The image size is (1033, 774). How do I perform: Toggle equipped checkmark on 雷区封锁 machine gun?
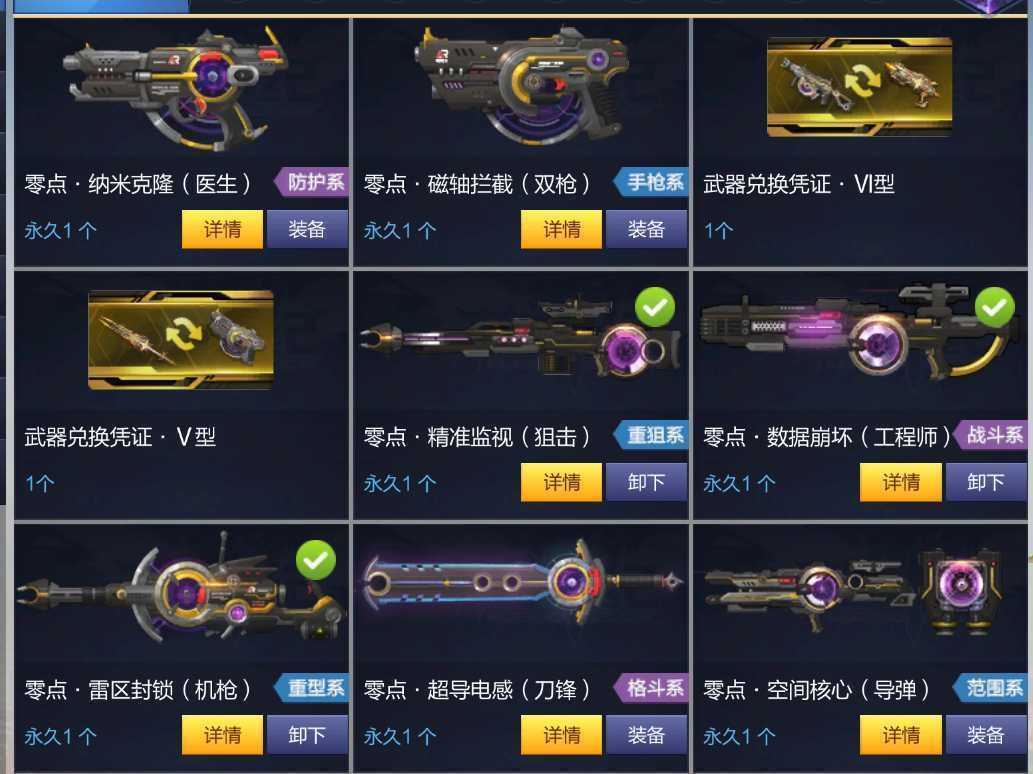[316, 560]
